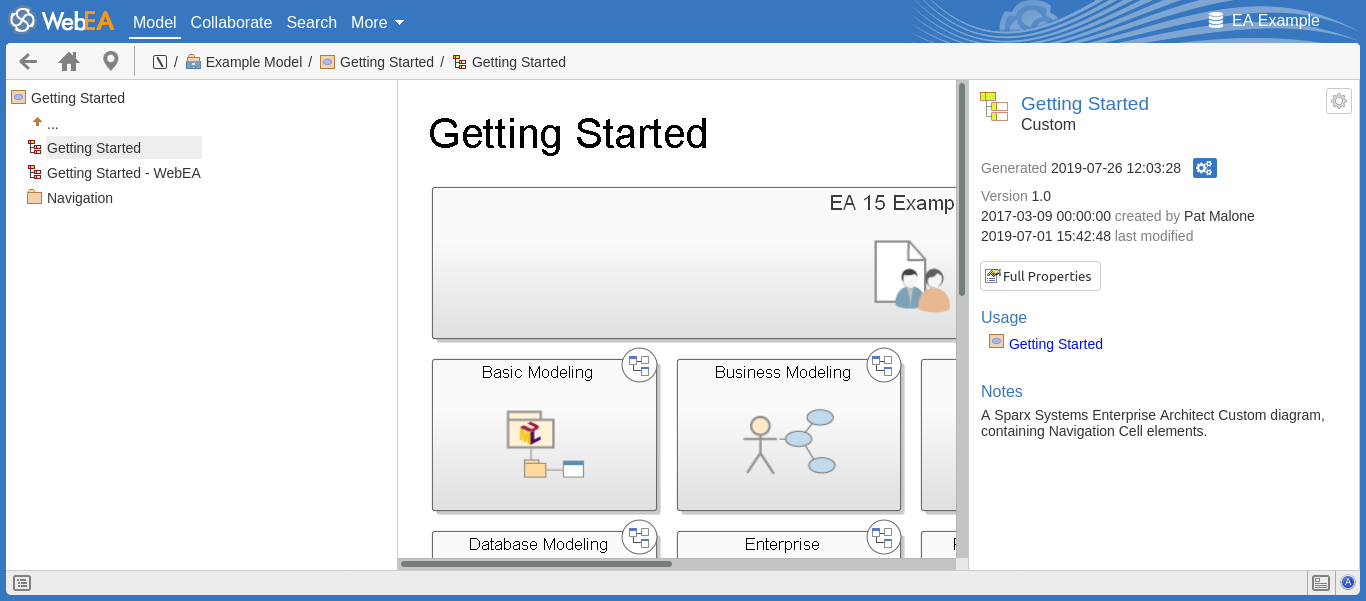Image resolution: width=1366 pixels, height=601 pixels.
Task: Click the regenerate diagram icon beside Generated date
Action: pos(1205,168)
